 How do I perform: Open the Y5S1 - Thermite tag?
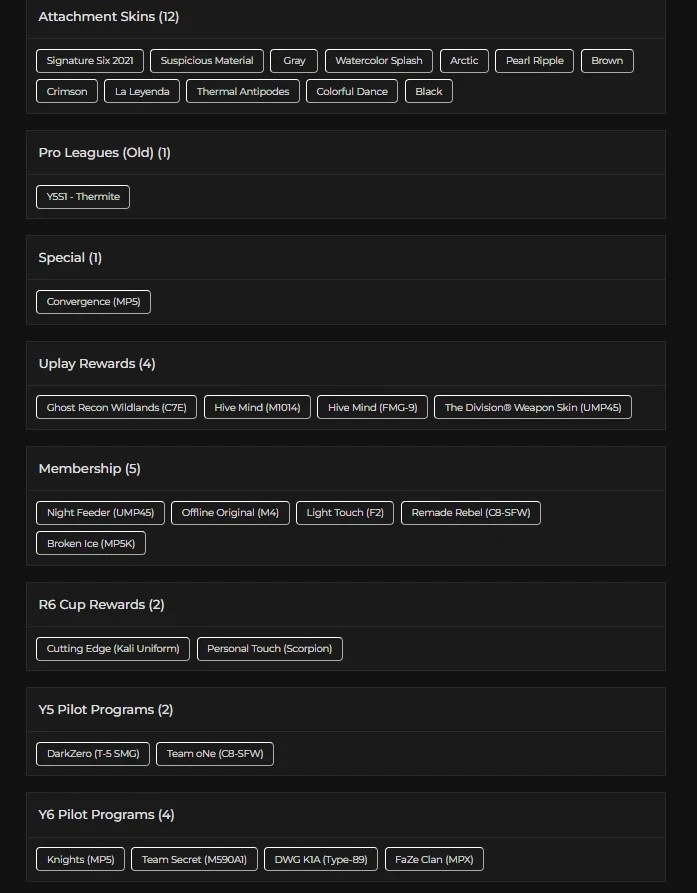pos(83,197)
